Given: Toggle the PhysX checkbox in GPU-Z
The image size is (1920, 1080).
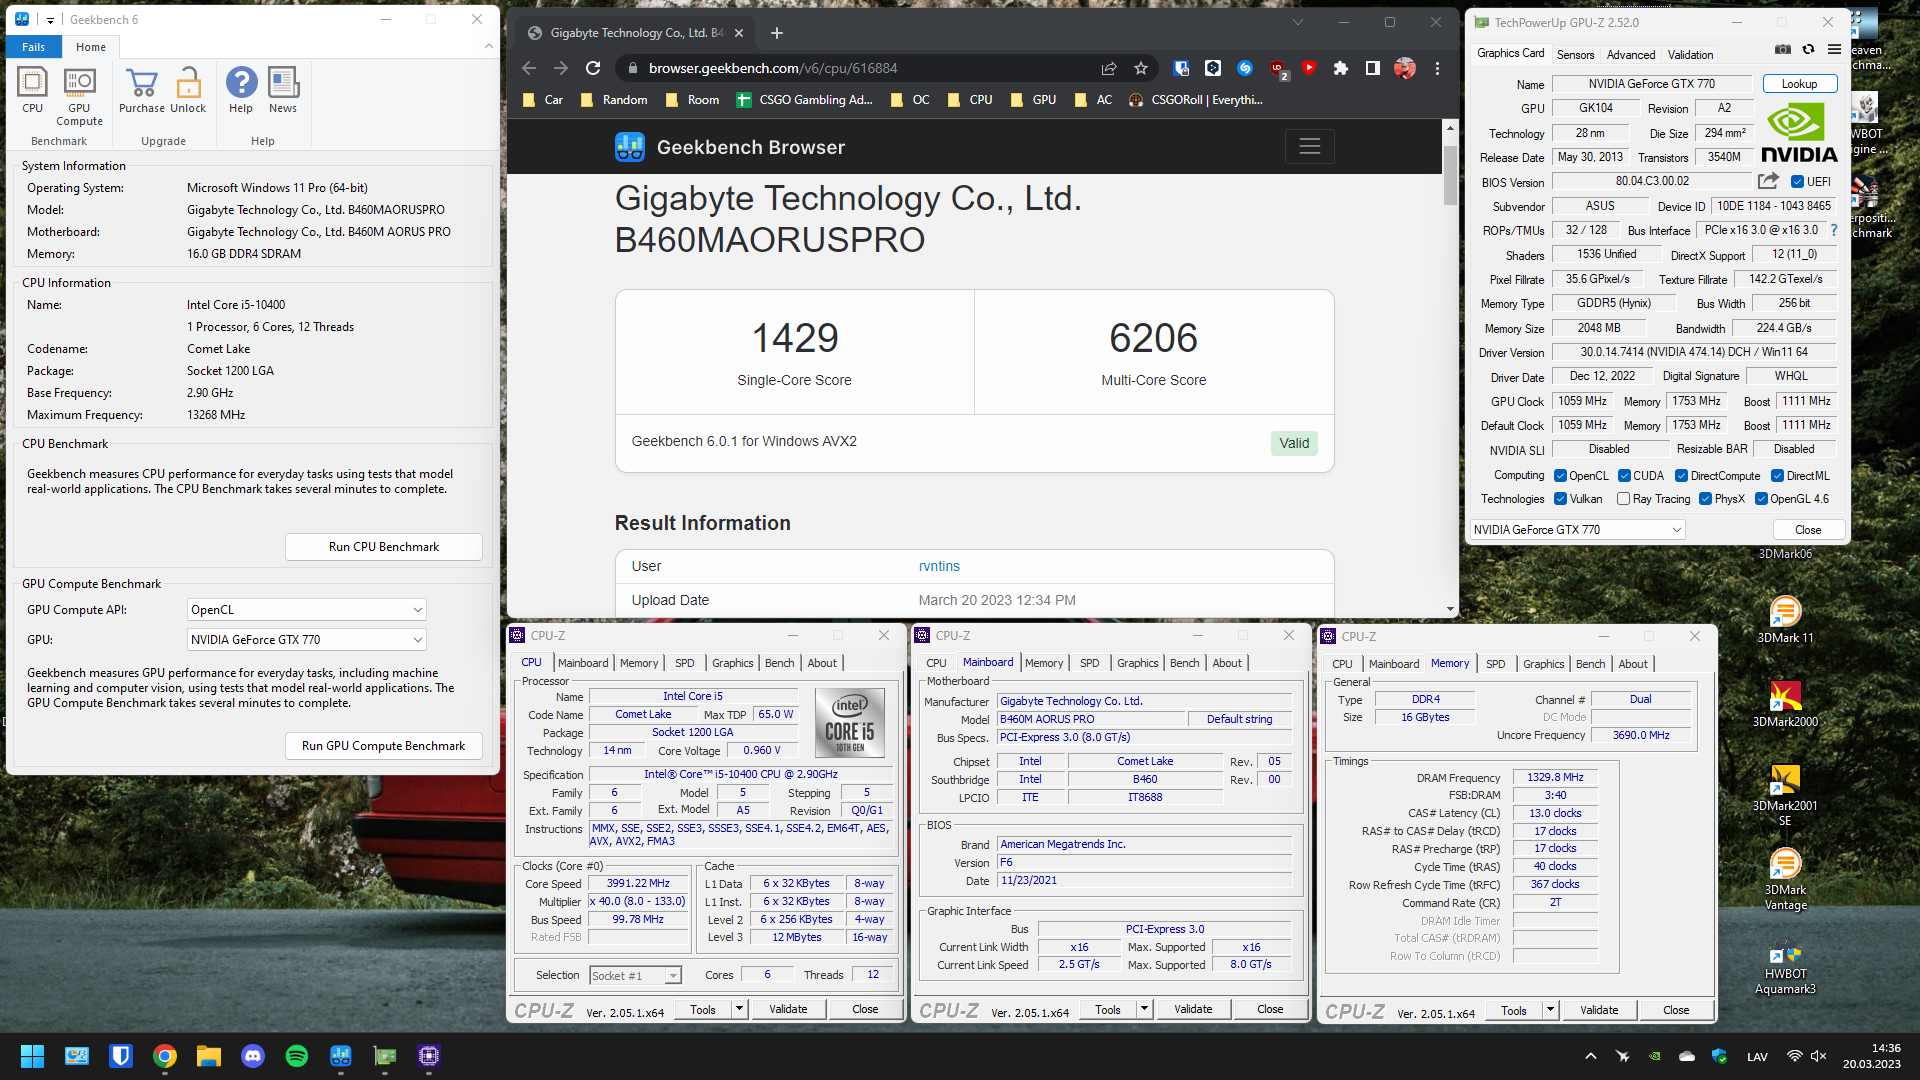Looking at the screenshot, I should [1706, 499].
